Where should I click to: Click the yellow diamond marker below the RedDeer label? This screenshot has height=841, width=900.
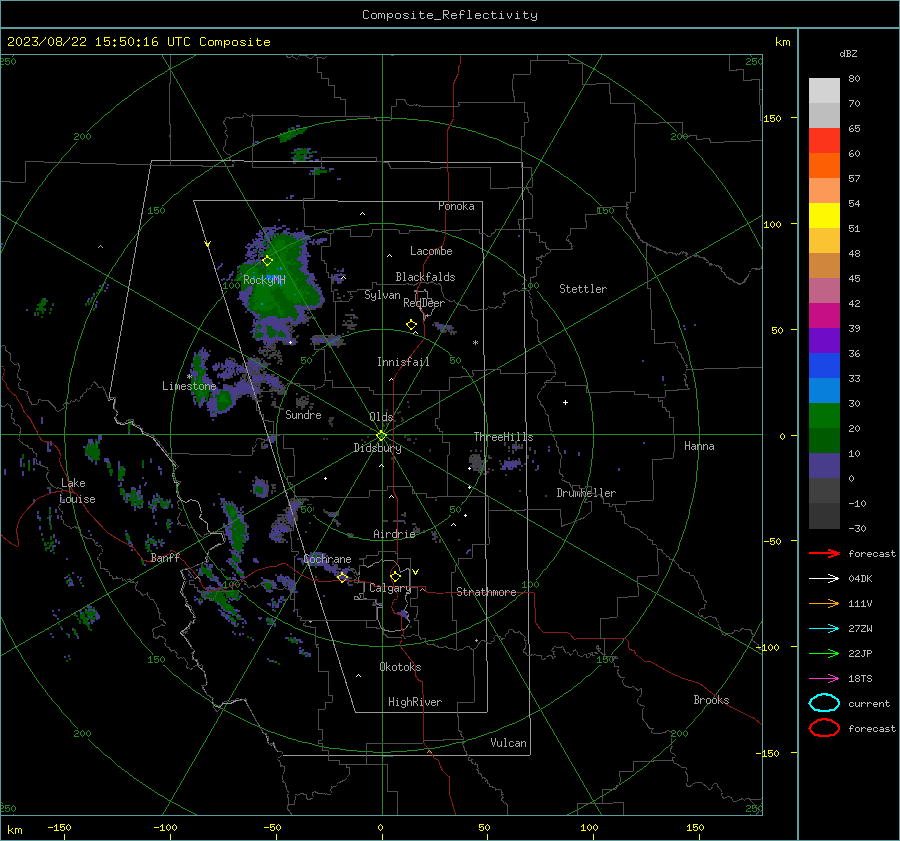pos(411,325)
